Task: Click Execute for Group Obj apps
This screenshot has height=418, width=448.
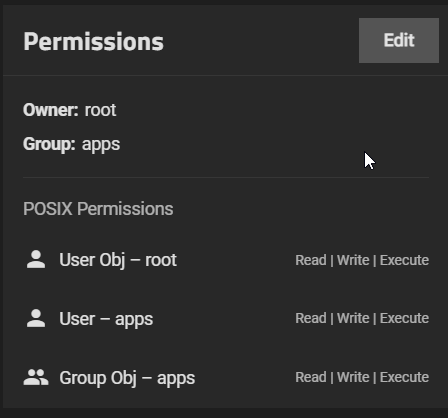Action: (x=404, y=377)
